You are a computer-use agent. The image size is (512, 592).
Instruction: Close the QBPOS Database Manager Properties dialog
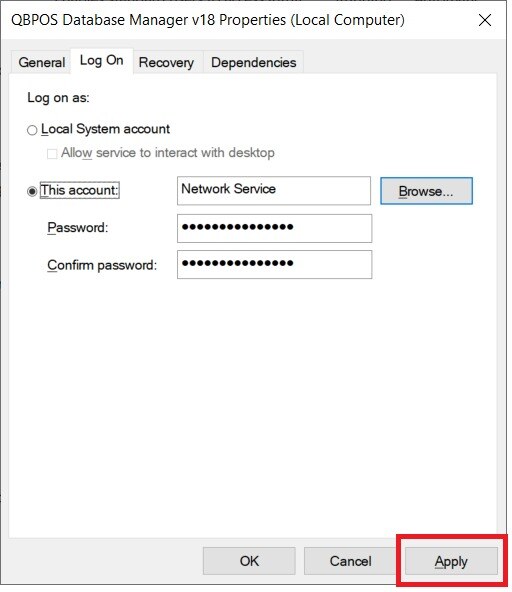pos(484,20)
